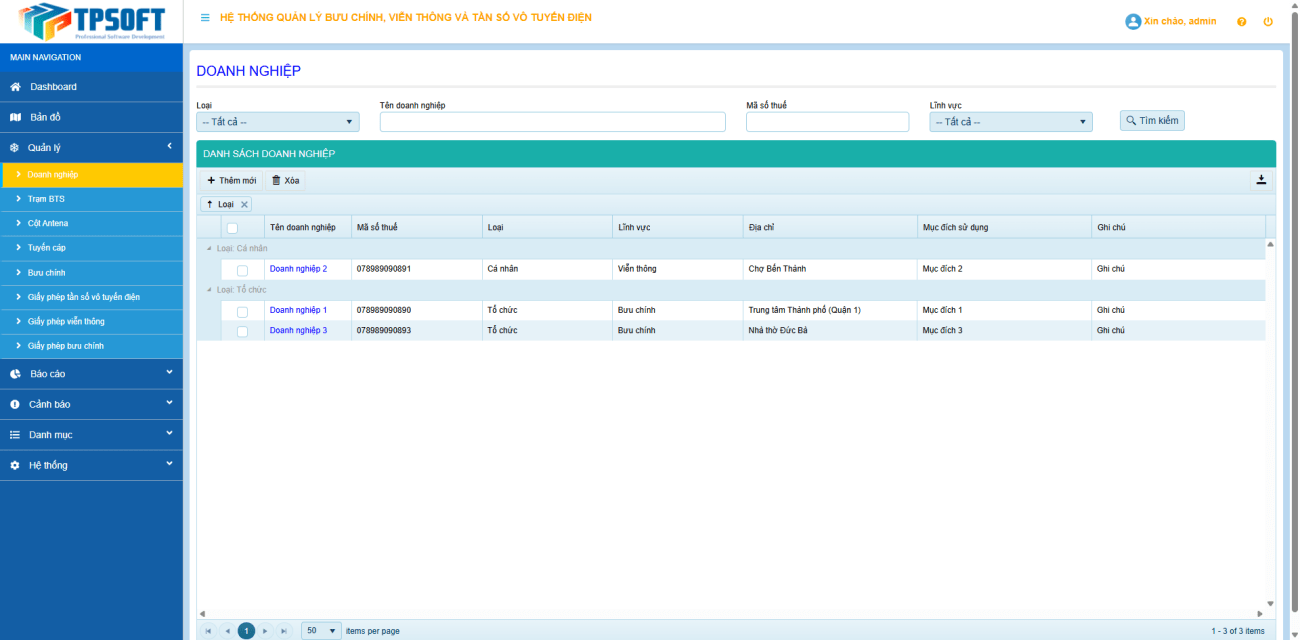Open Trạm BTS in the sidebar
The image size is (1300, 640).
[x=46, y=199]
